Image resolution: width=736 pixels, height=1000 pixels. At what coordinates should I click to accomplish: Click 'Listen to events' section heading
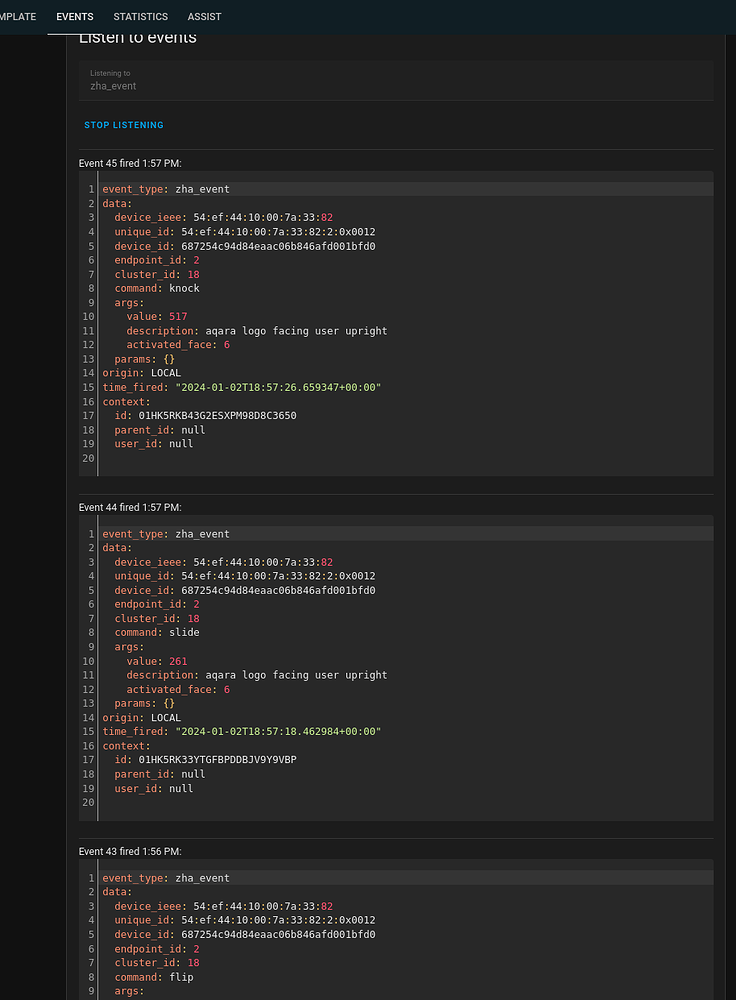point(138,39)
